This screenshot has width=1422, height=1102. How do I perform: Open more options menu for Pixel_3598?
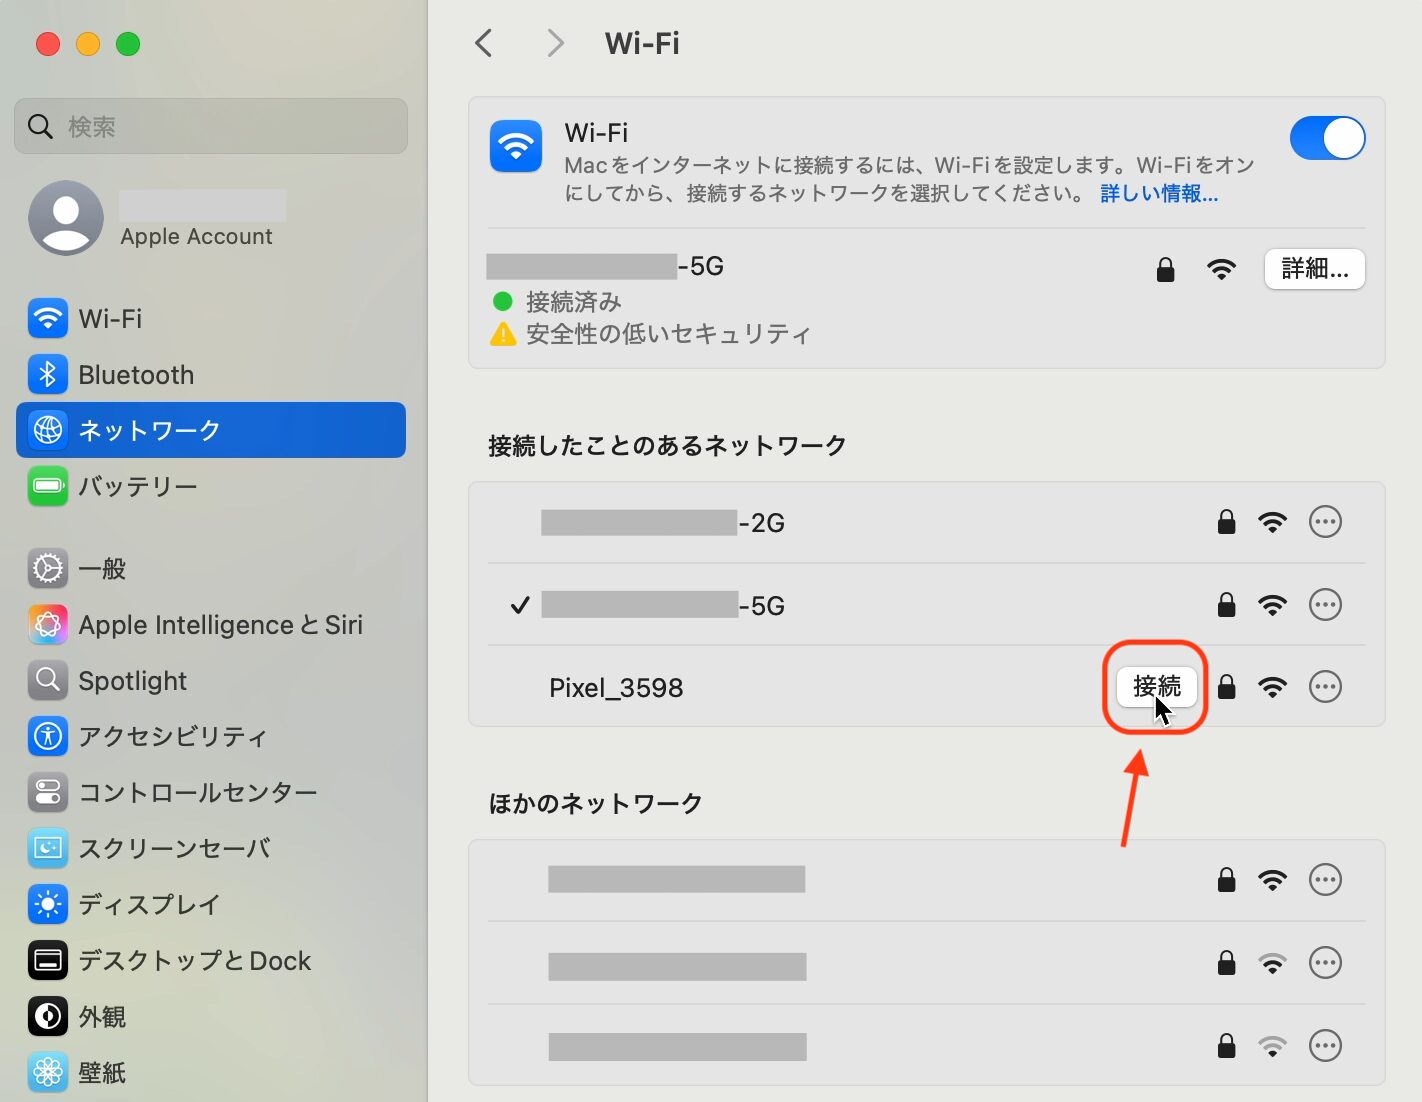1325,687
